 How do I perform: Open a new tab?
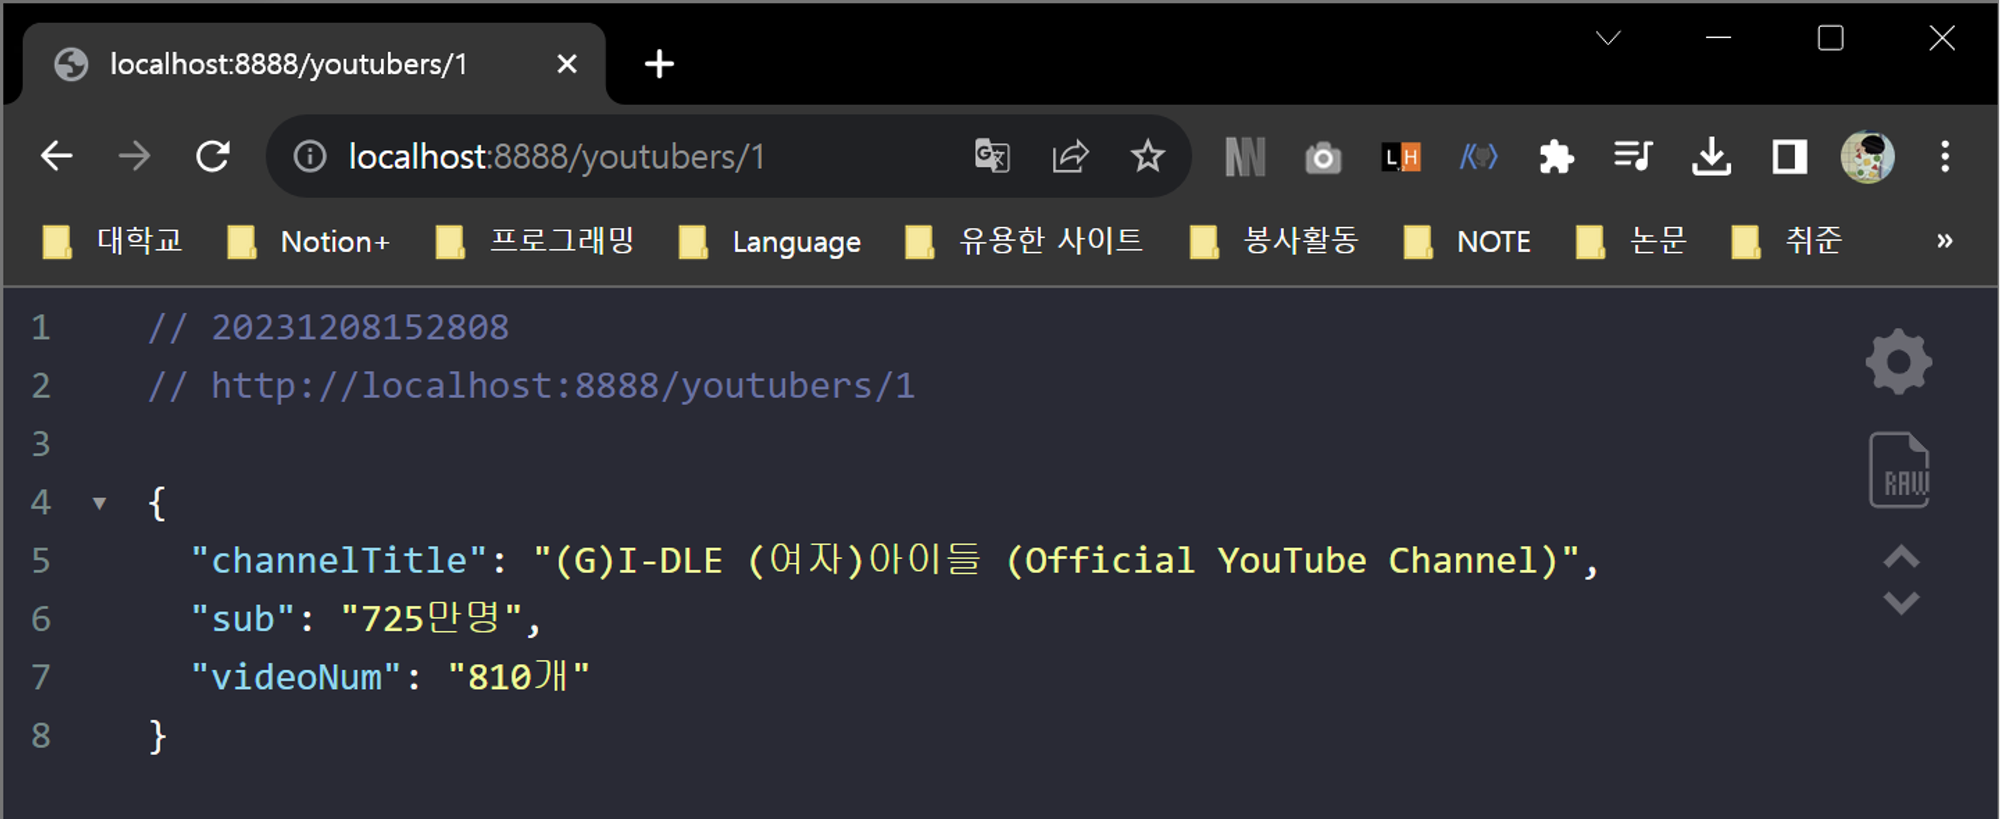coord(659,64)
